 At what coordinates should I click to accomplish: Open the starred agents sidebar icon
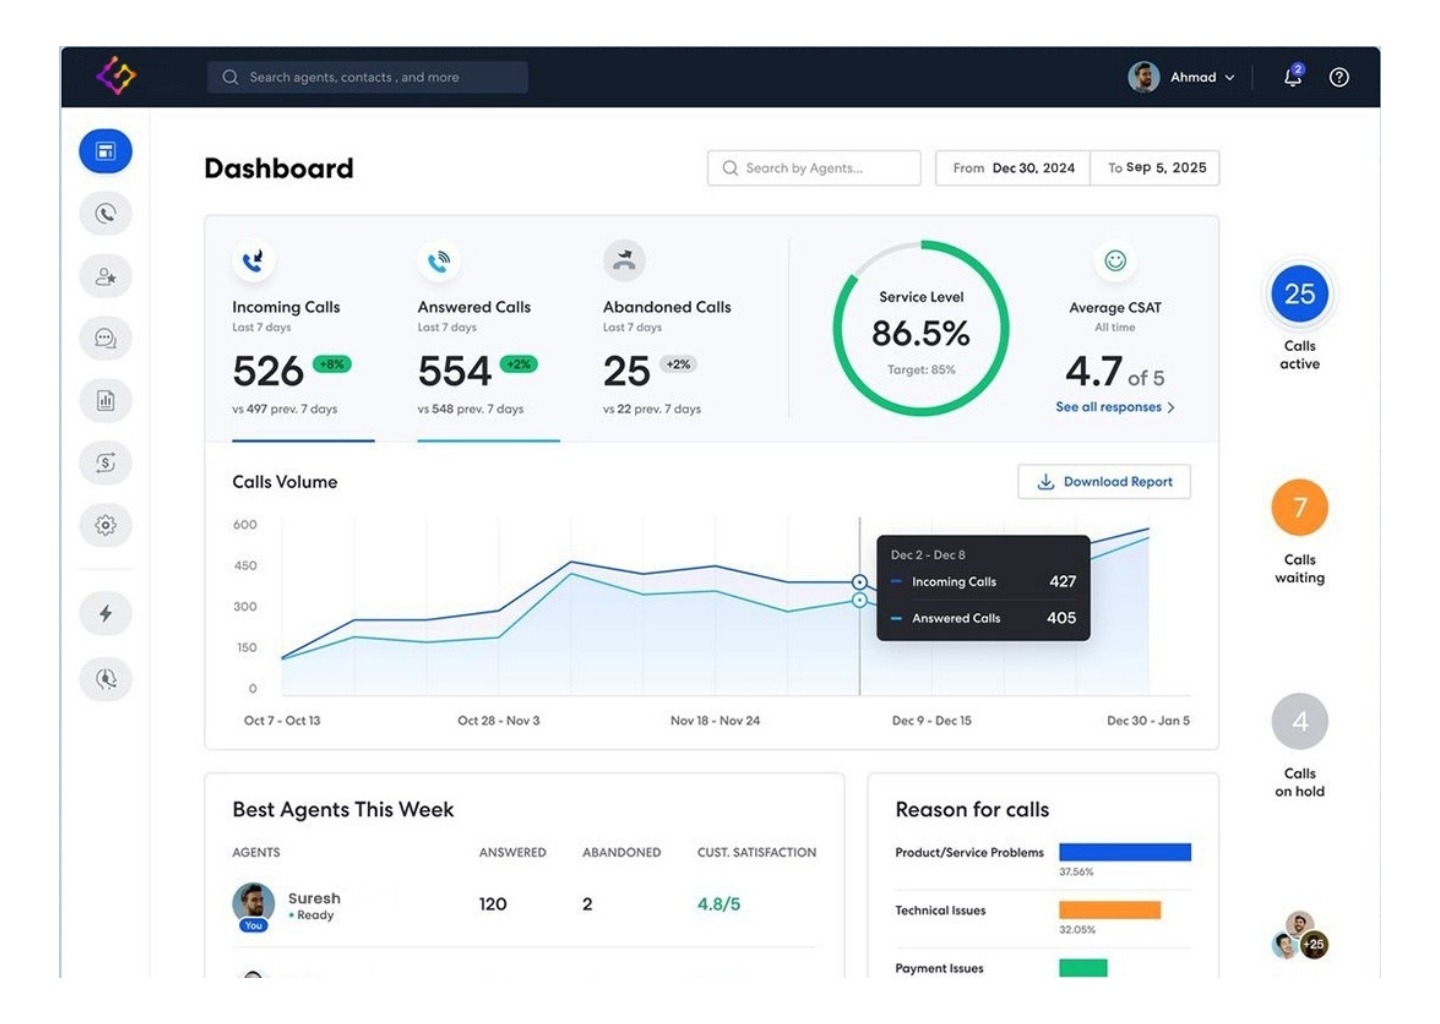105,277
